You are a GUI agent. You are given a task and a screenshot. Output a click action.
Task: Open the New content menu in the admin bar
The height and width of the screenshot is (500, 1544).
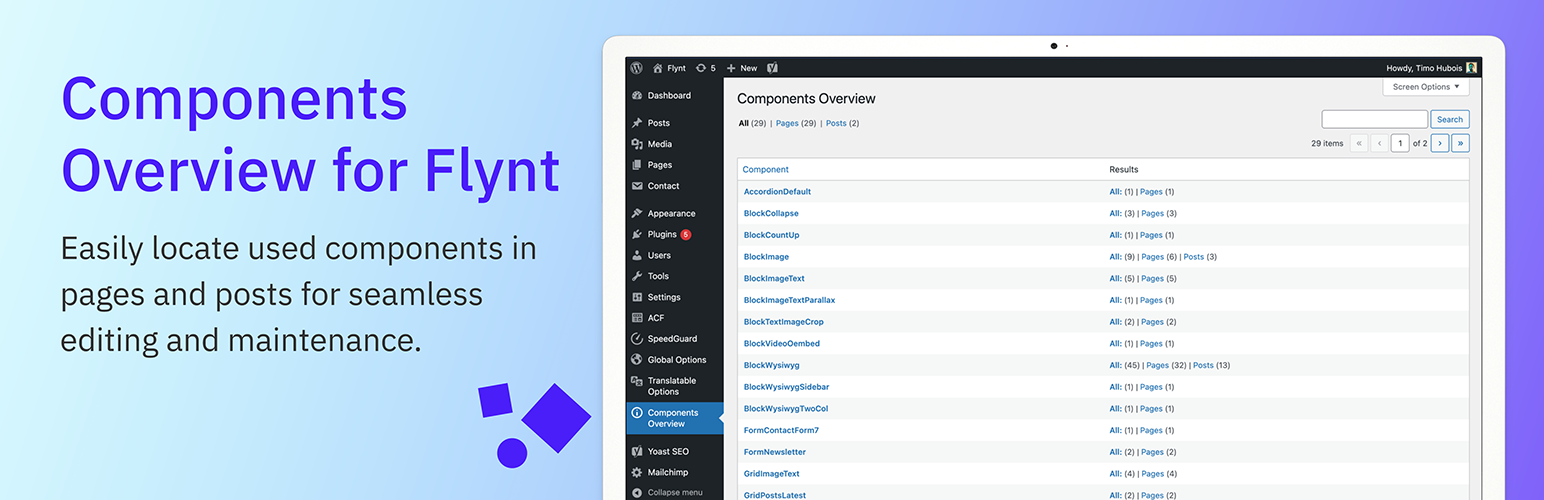point(742,68)
